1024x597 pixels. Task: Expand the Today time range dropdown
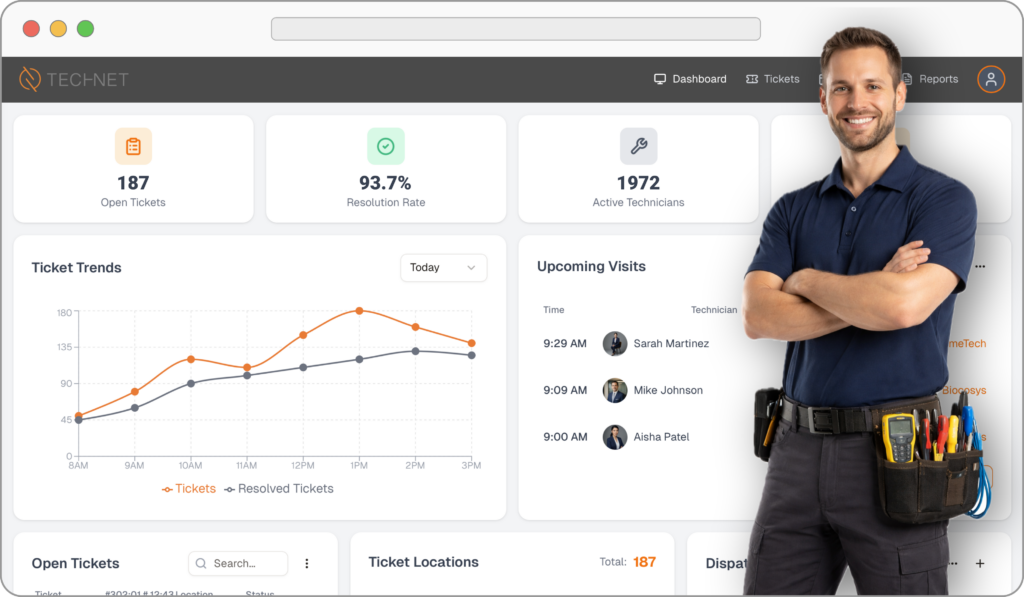pyautogui.click(x=443, y=268)
